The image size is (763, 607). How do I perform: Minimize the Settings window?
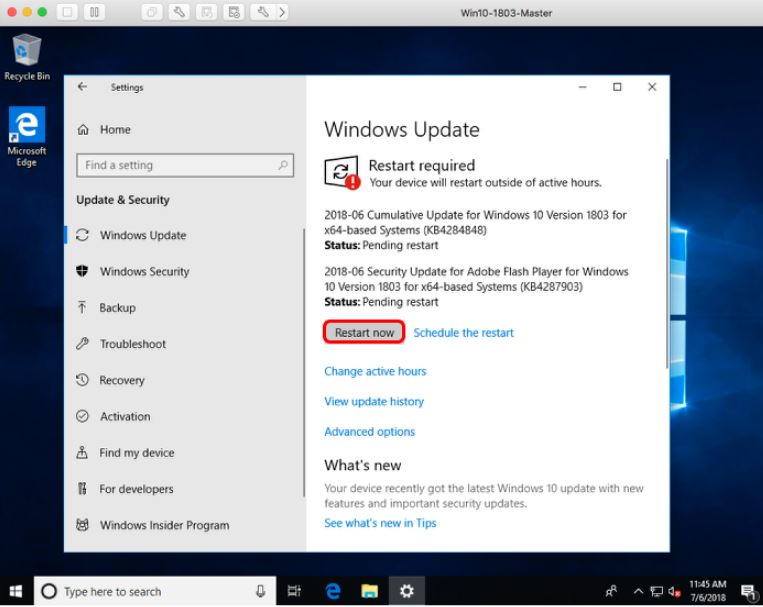pyautogui.click(x=582, y=87)
